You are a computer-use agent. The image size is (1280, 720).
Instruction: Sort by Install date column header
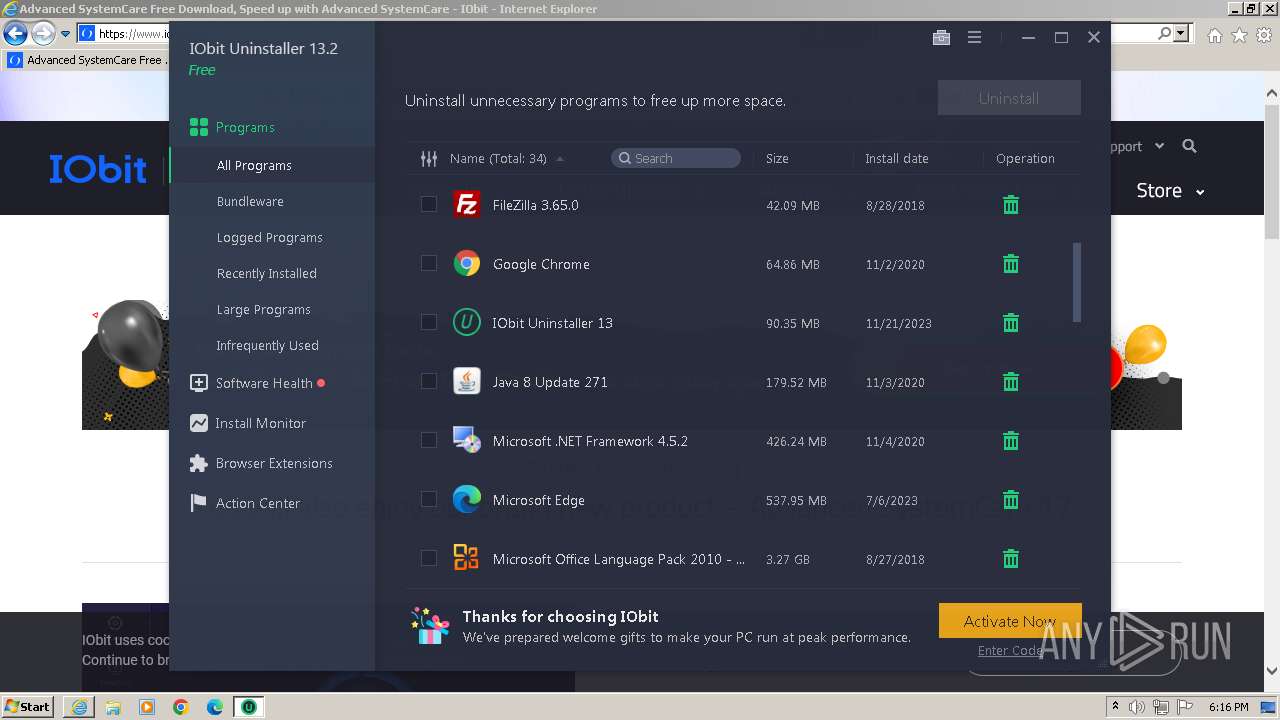(897, 158)
